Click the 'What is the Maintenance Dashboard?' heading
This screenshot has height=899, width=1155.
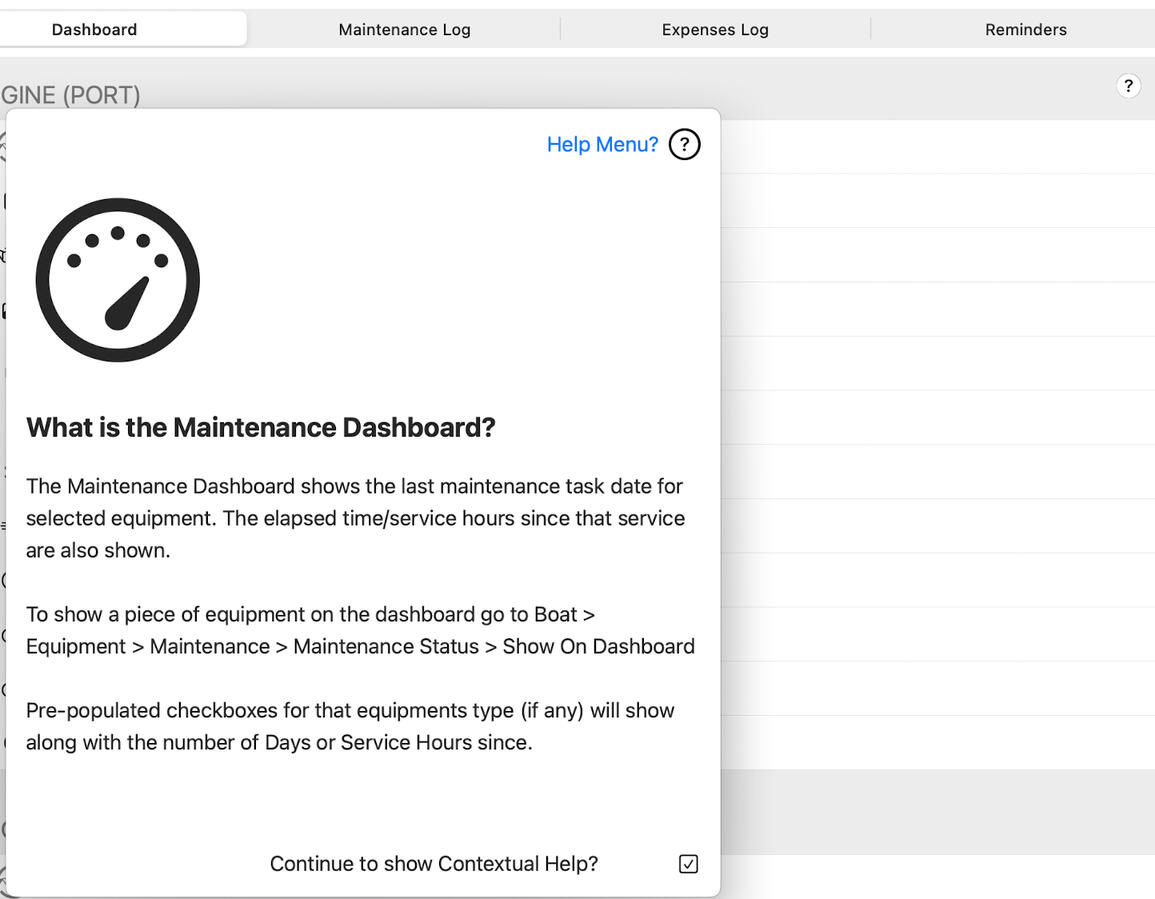pos(260,428)
